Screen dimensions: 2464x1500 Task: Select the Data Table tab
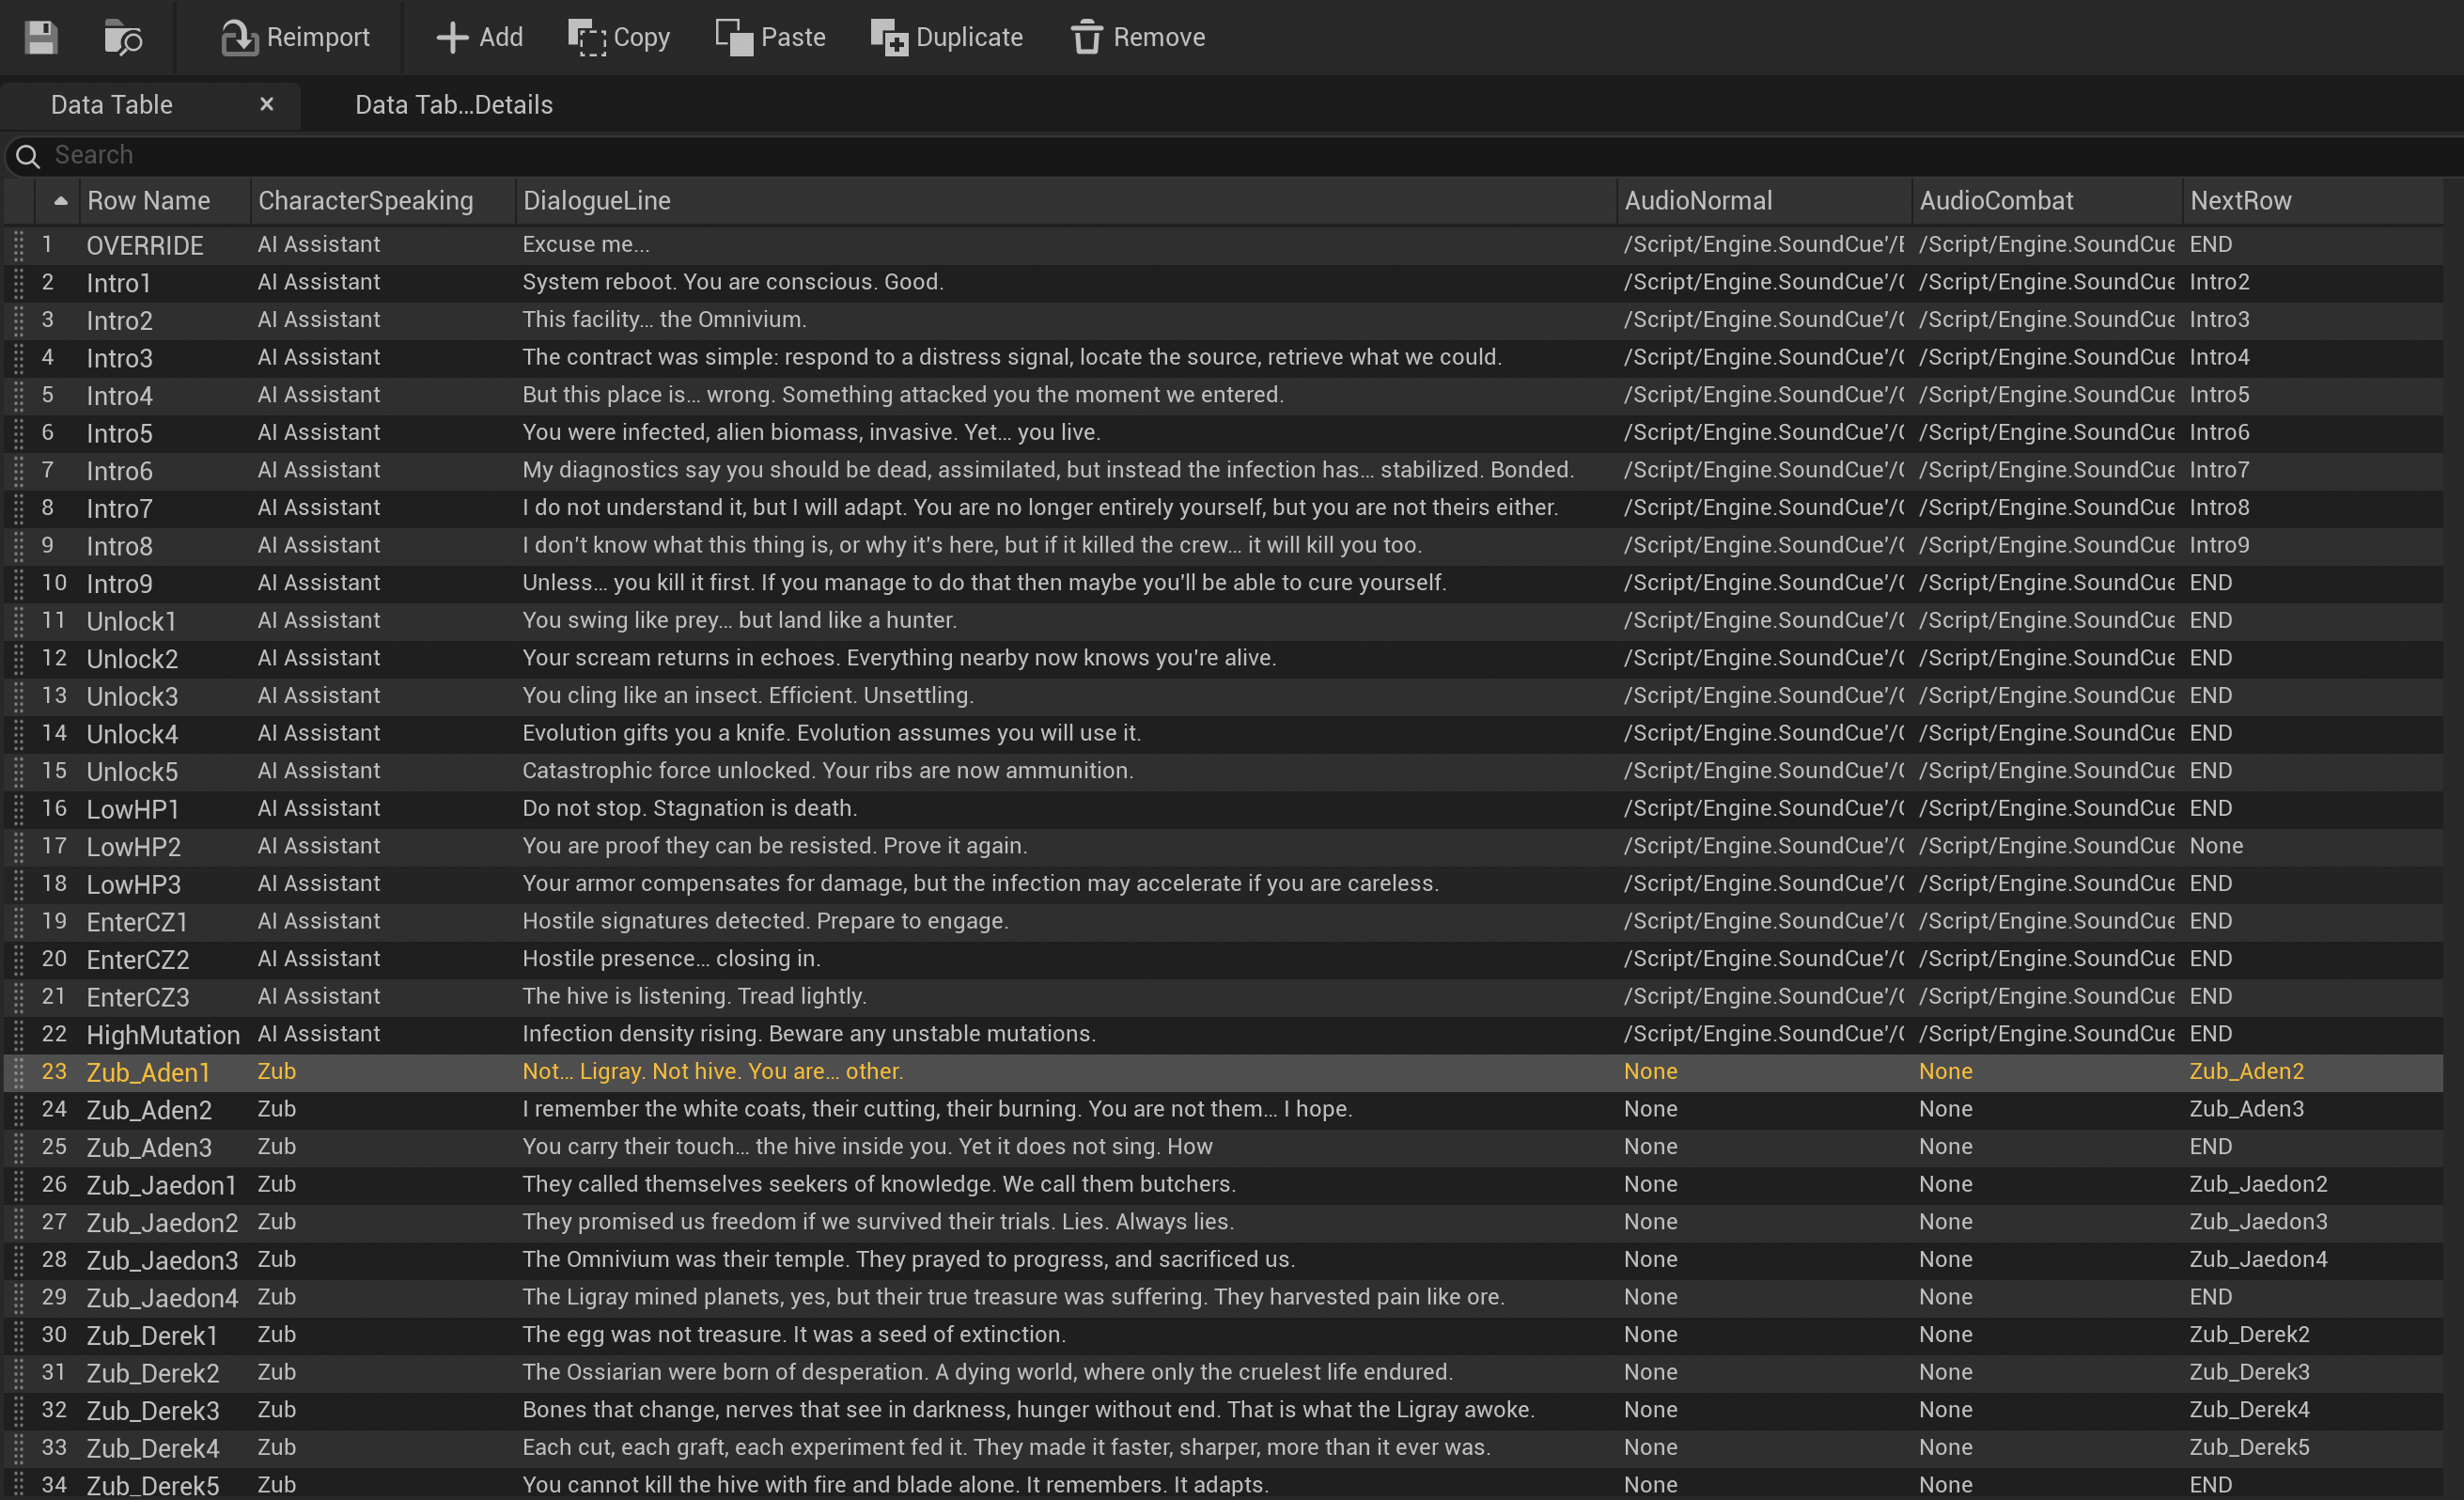click(x=112, y=105)
